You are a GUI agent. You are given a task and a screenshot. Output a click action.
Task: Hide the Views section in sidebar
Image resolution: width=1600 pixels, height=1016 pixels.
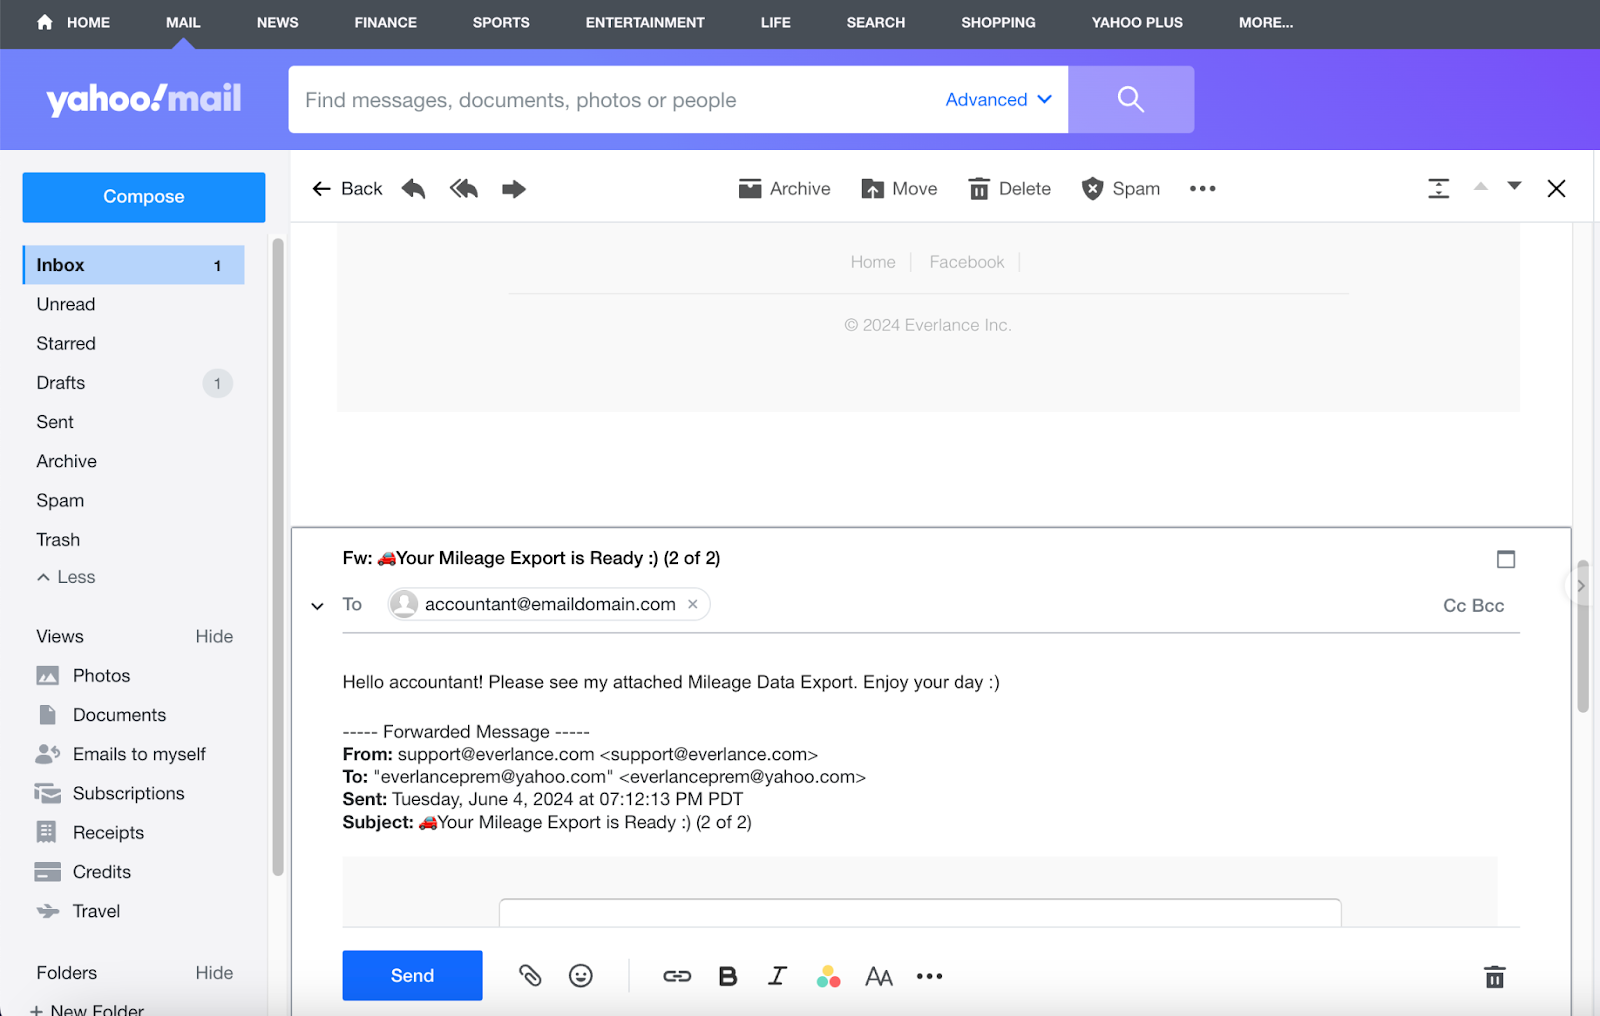(214, 637)
